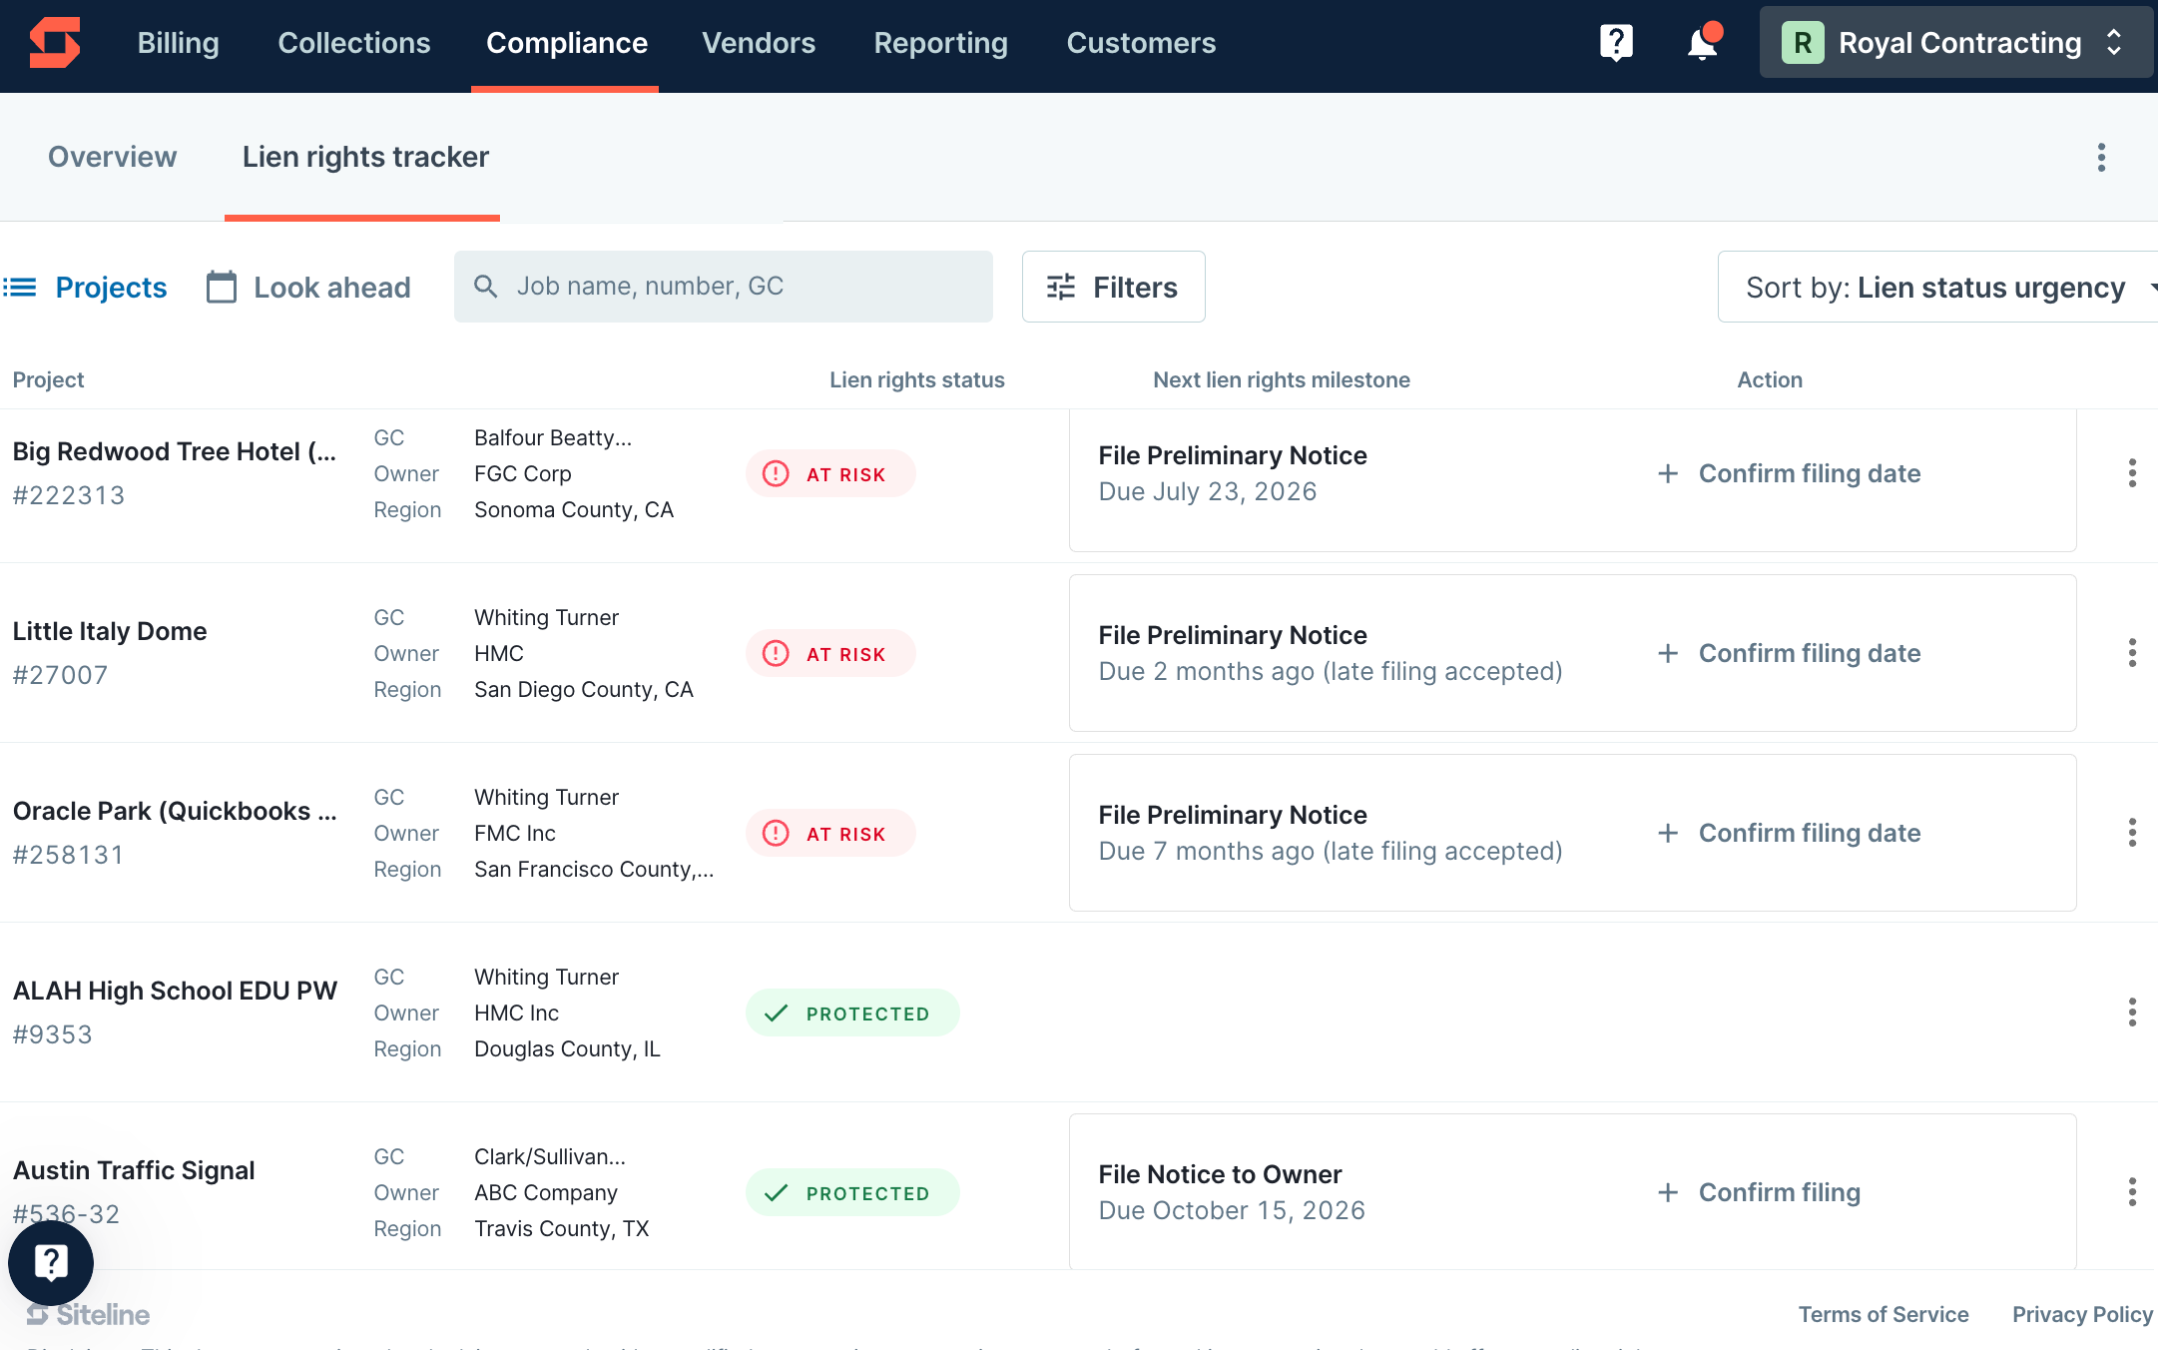Click the Protected checkmark for Austin Traffic Signal
Screen dimensions: 2160x1350
[776, 1193]
